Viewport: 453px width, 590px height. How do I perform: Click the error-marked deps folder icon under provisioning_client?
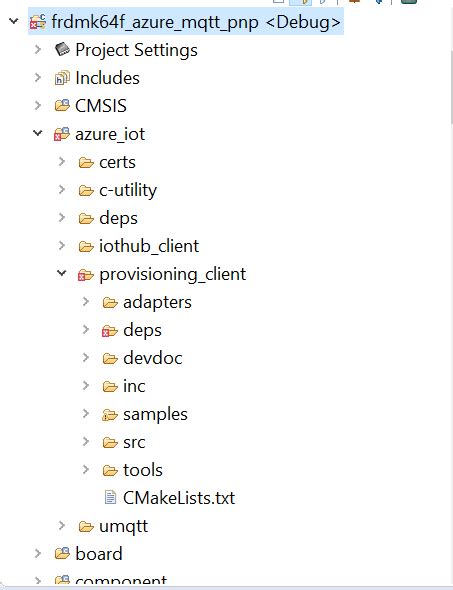tap(109, 331)
